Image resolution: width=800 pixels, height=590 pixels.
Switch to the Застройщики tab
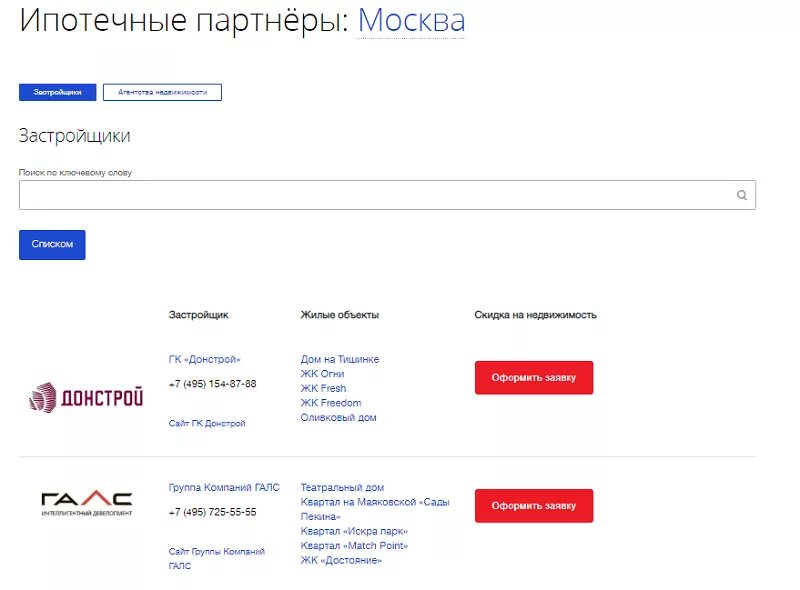point(58,92)
